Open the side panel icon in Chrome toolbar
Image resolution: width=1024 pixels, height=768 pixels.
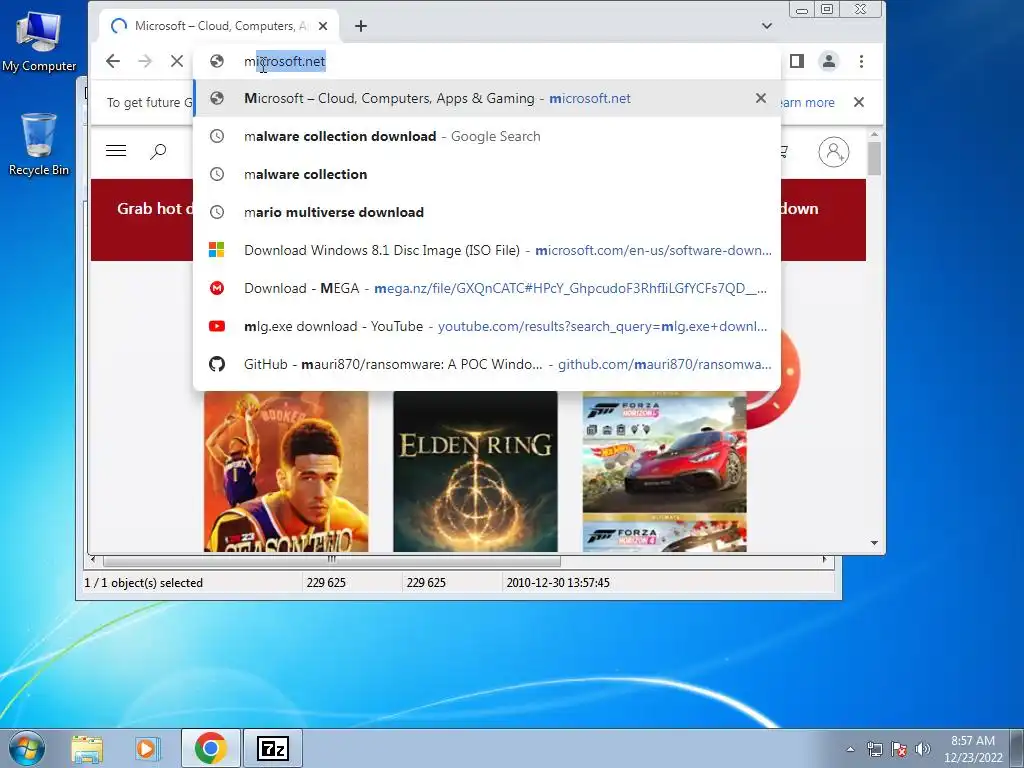797,61
